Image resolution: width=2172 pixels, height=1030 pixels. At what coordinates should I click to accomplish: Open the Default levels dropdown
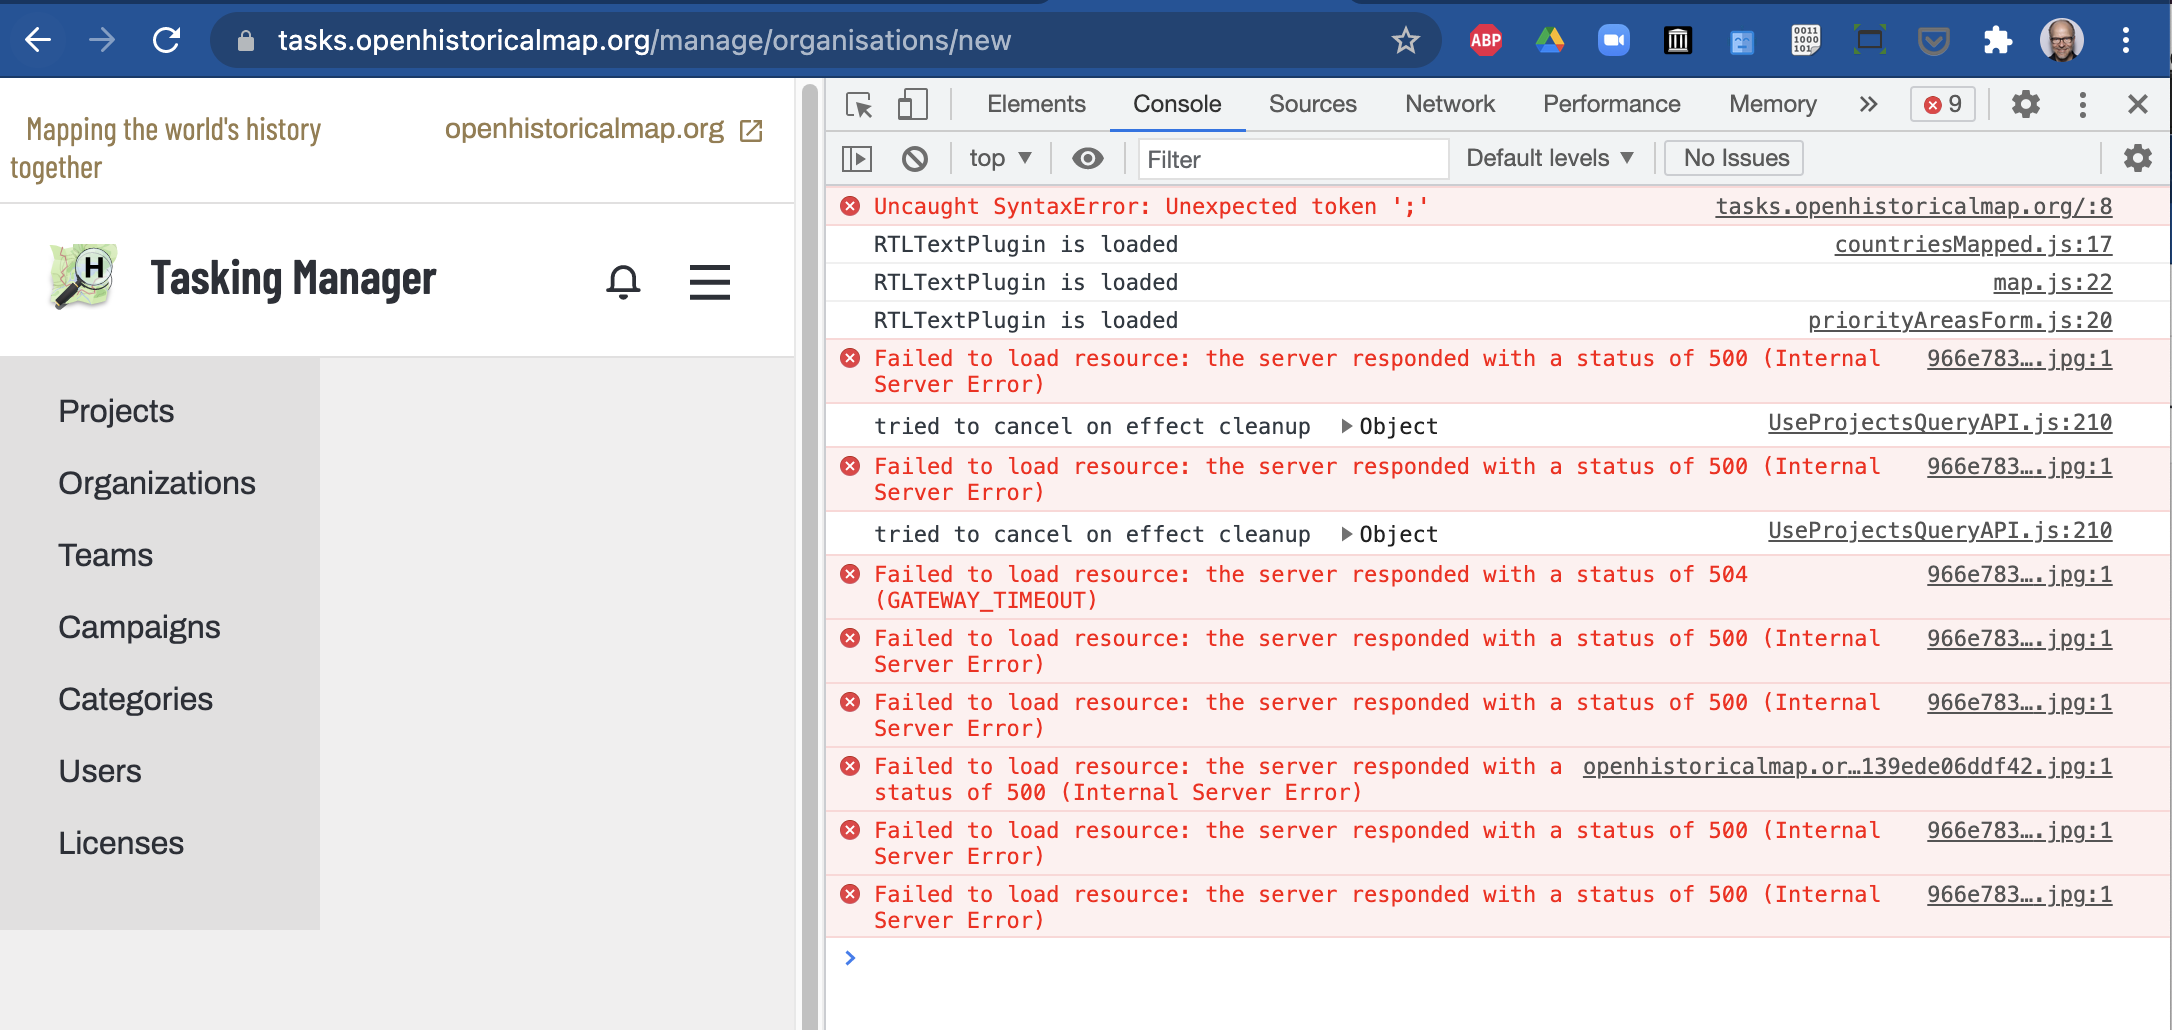click(x=1548, y=158)
